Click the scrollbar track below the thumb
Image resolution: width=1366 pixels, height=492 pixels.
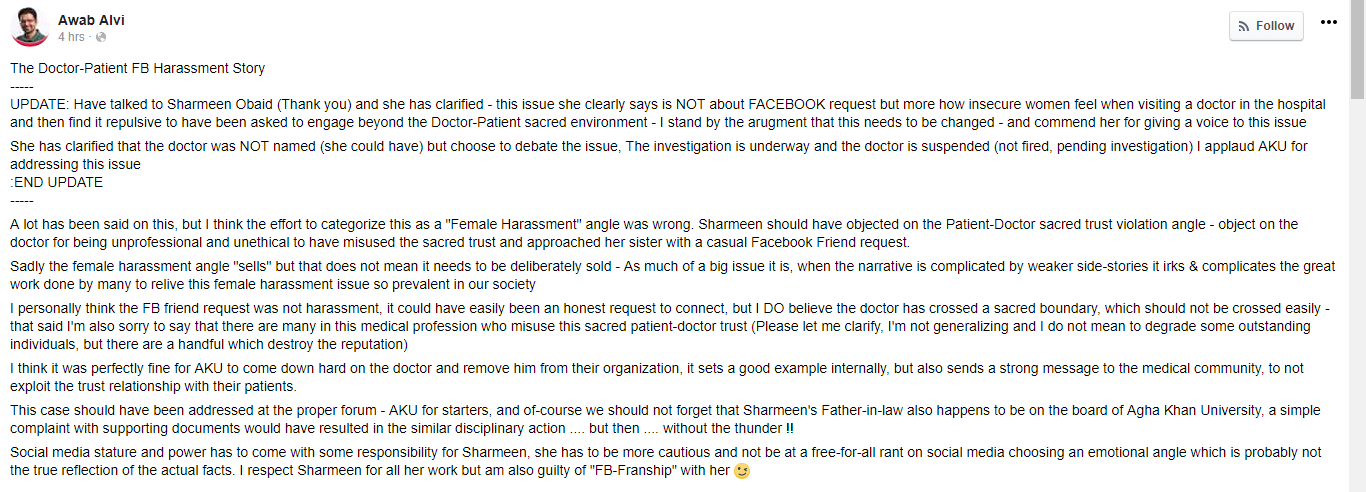[1357, 300]
